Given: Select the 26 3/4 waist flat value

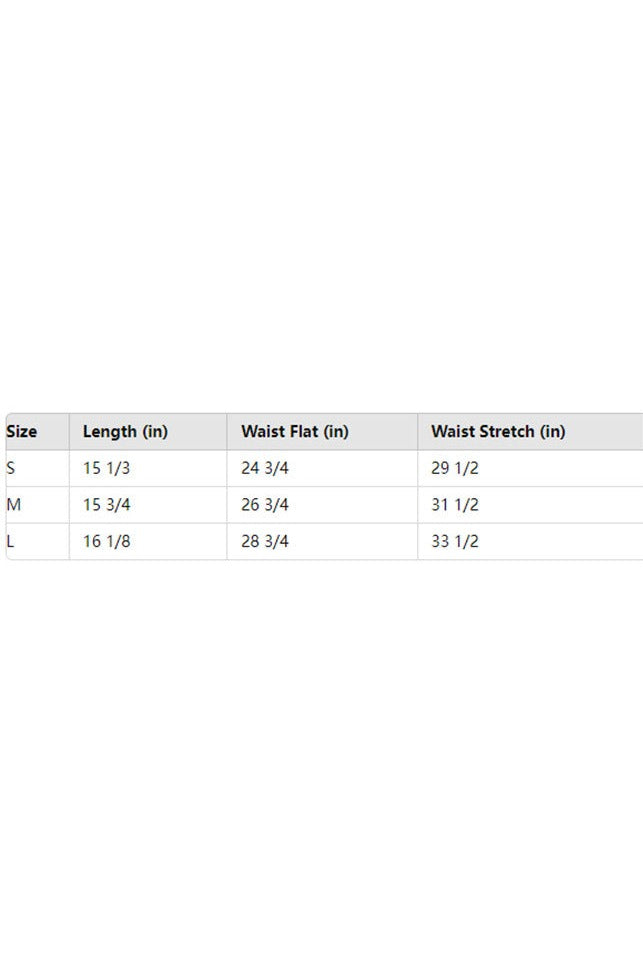Looking at the screenshot, I should pos(265,505).
